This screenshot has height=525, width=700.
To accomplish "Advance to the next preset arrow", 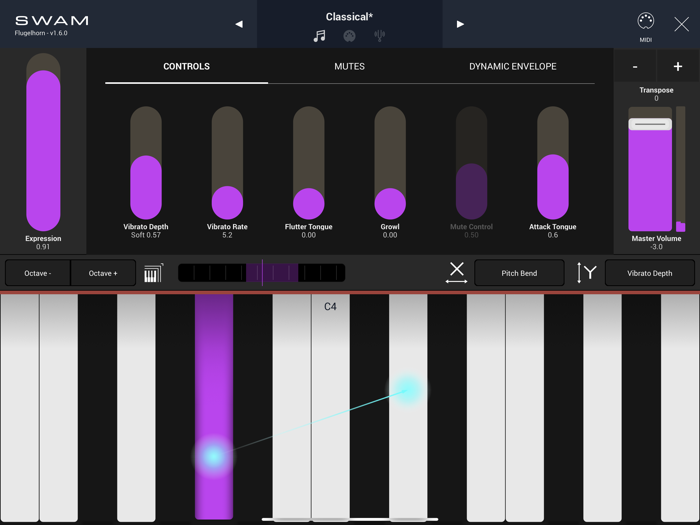I will 460,24.
